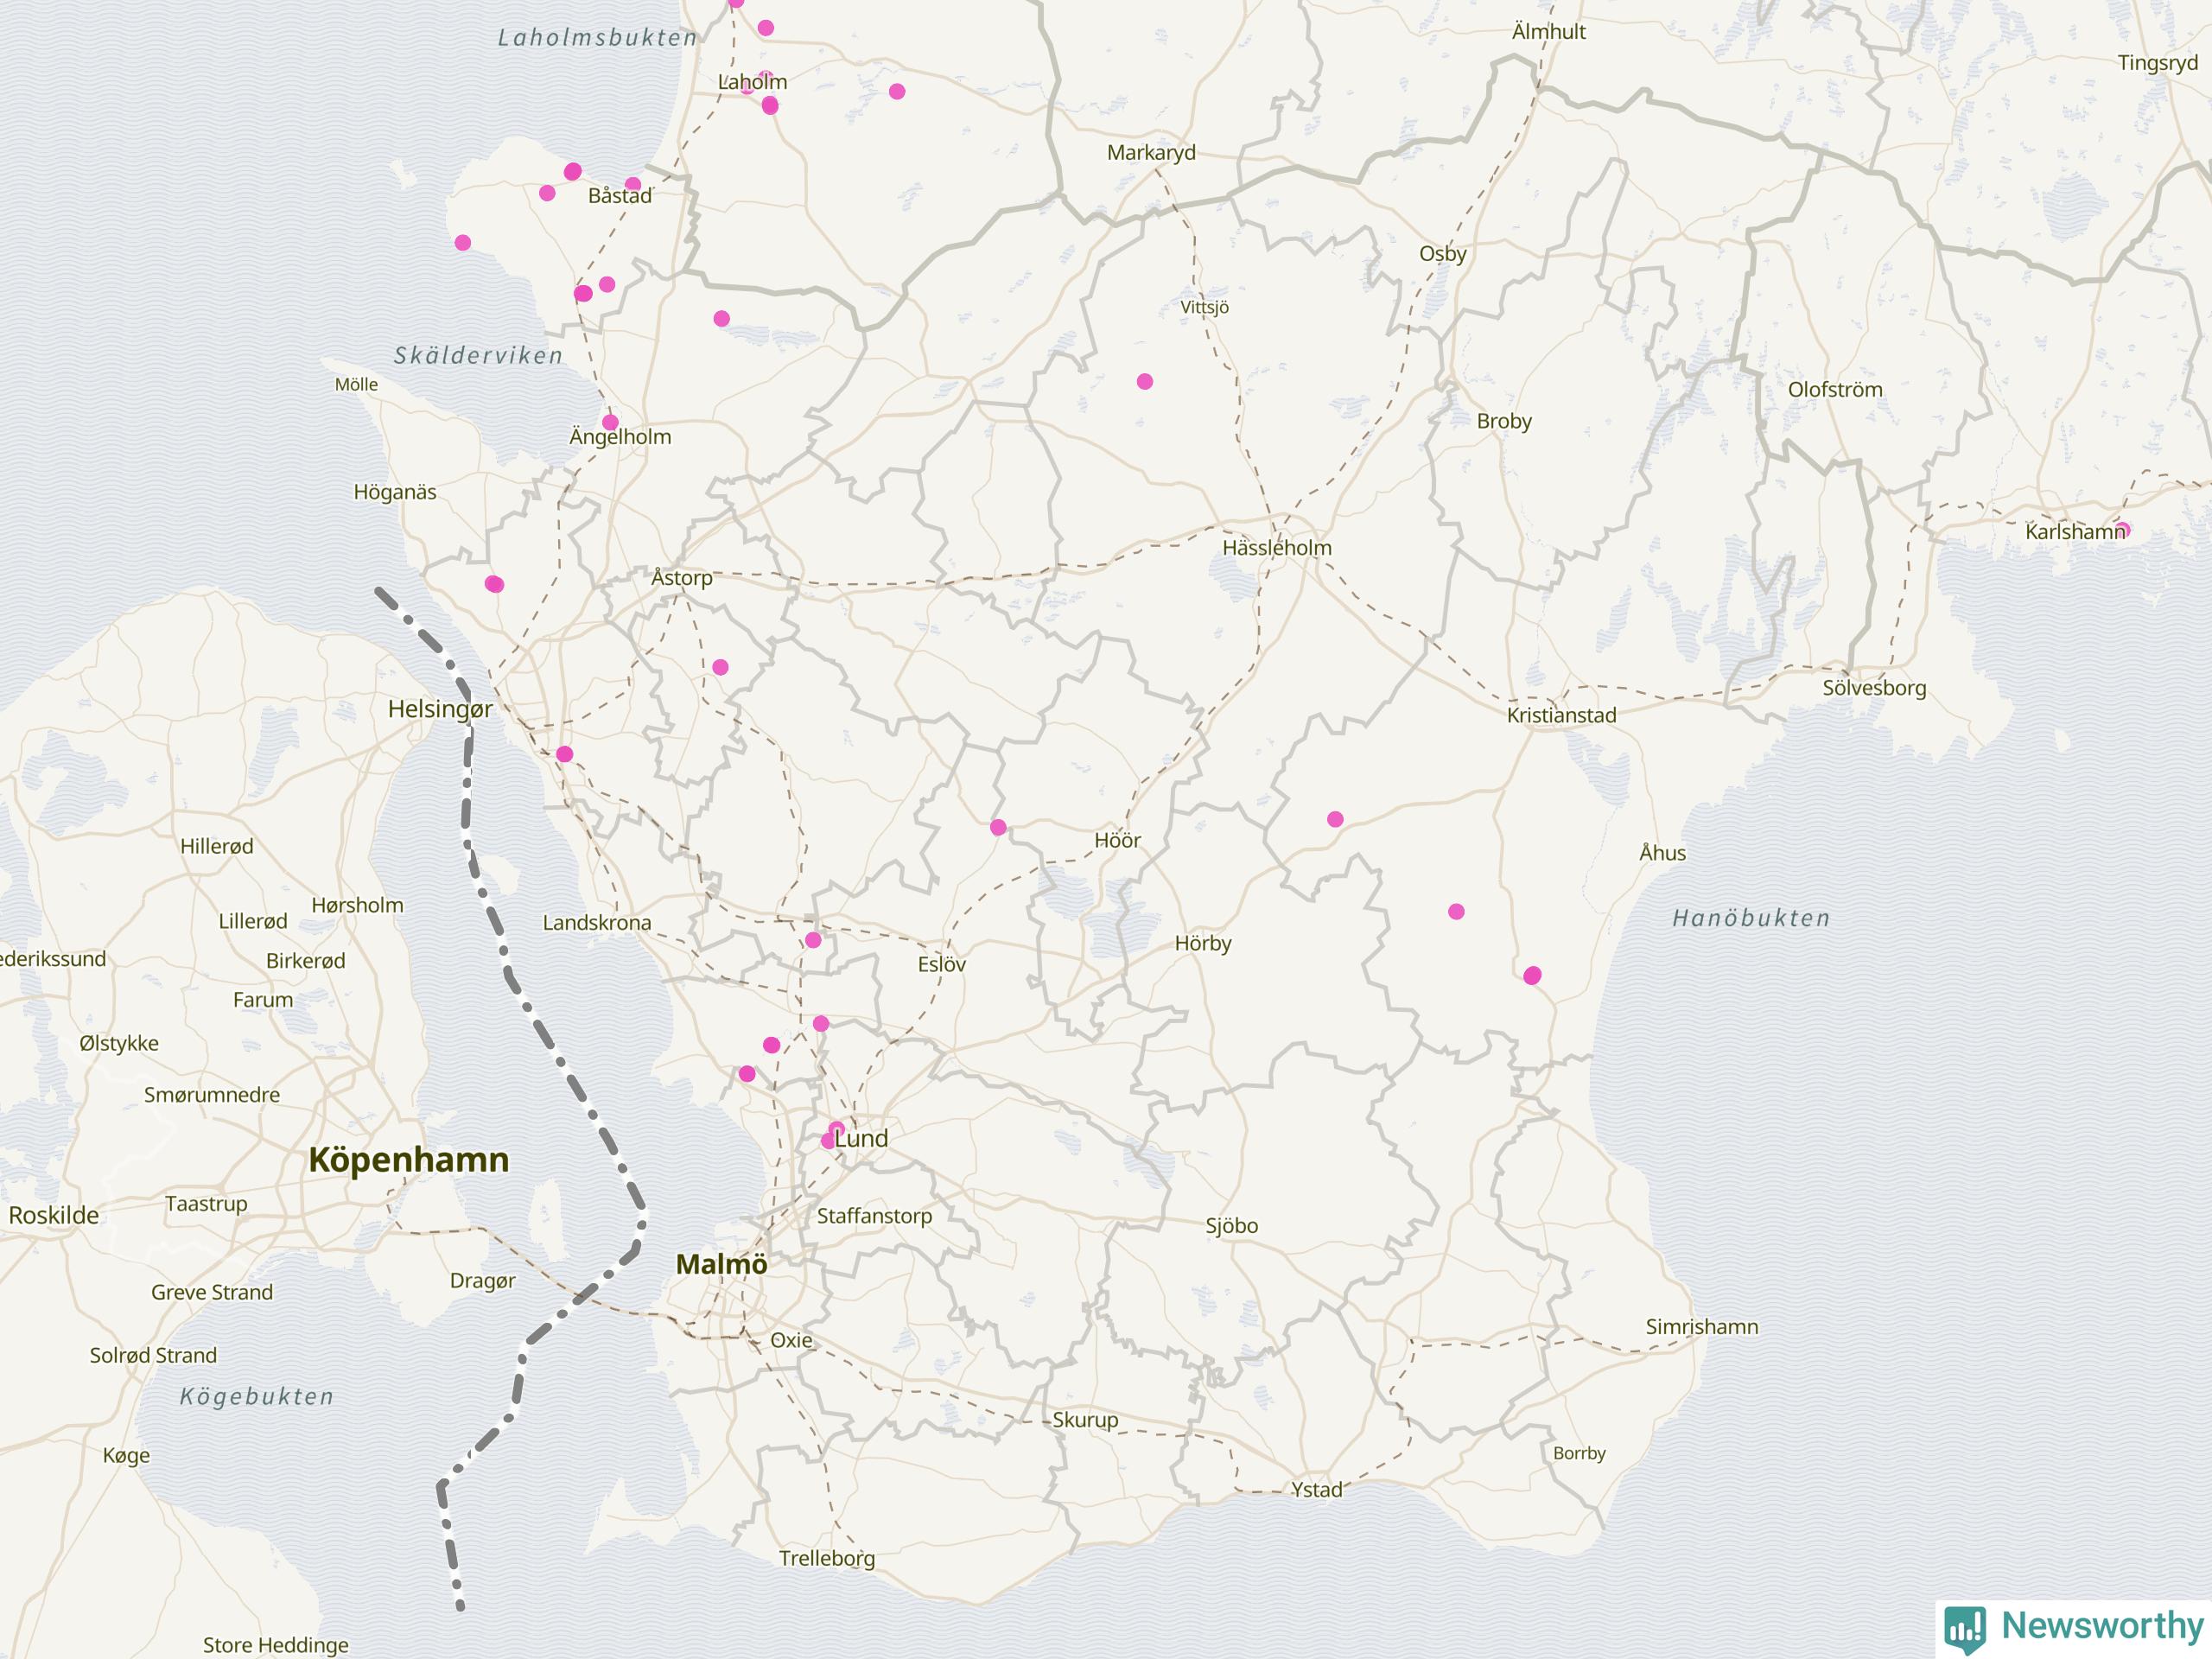2212x1659 pixels.
Task: Click the Broby label
Action: point(1503,421)
